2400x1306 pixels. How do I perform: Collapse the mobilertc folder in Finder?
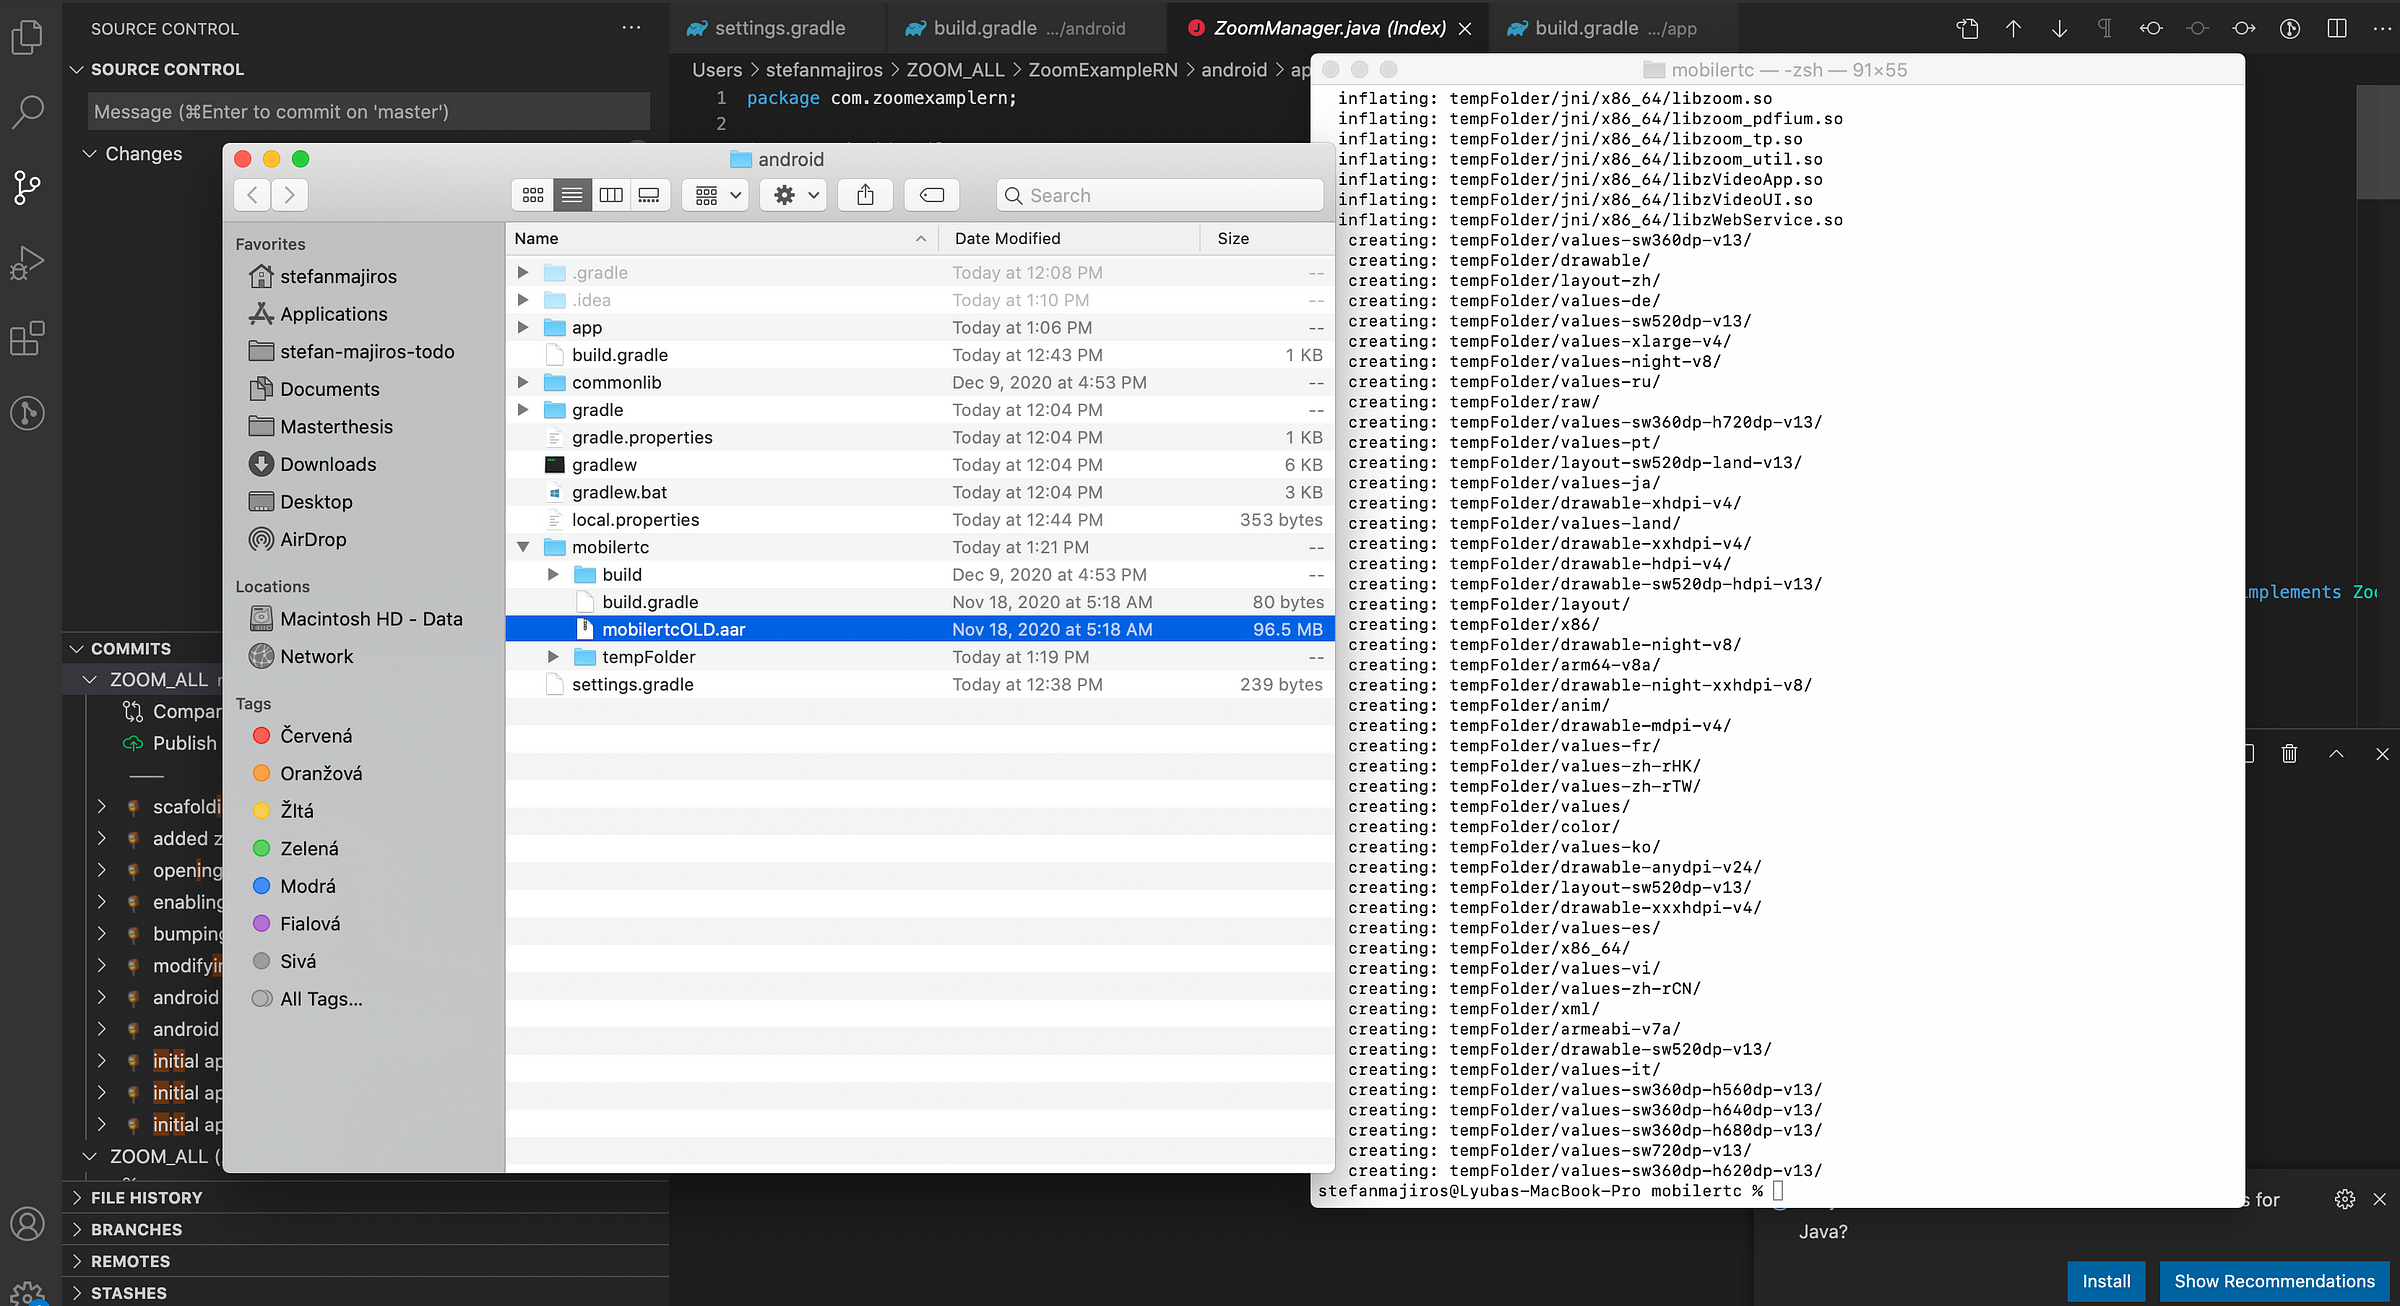(x=523, y=547)
